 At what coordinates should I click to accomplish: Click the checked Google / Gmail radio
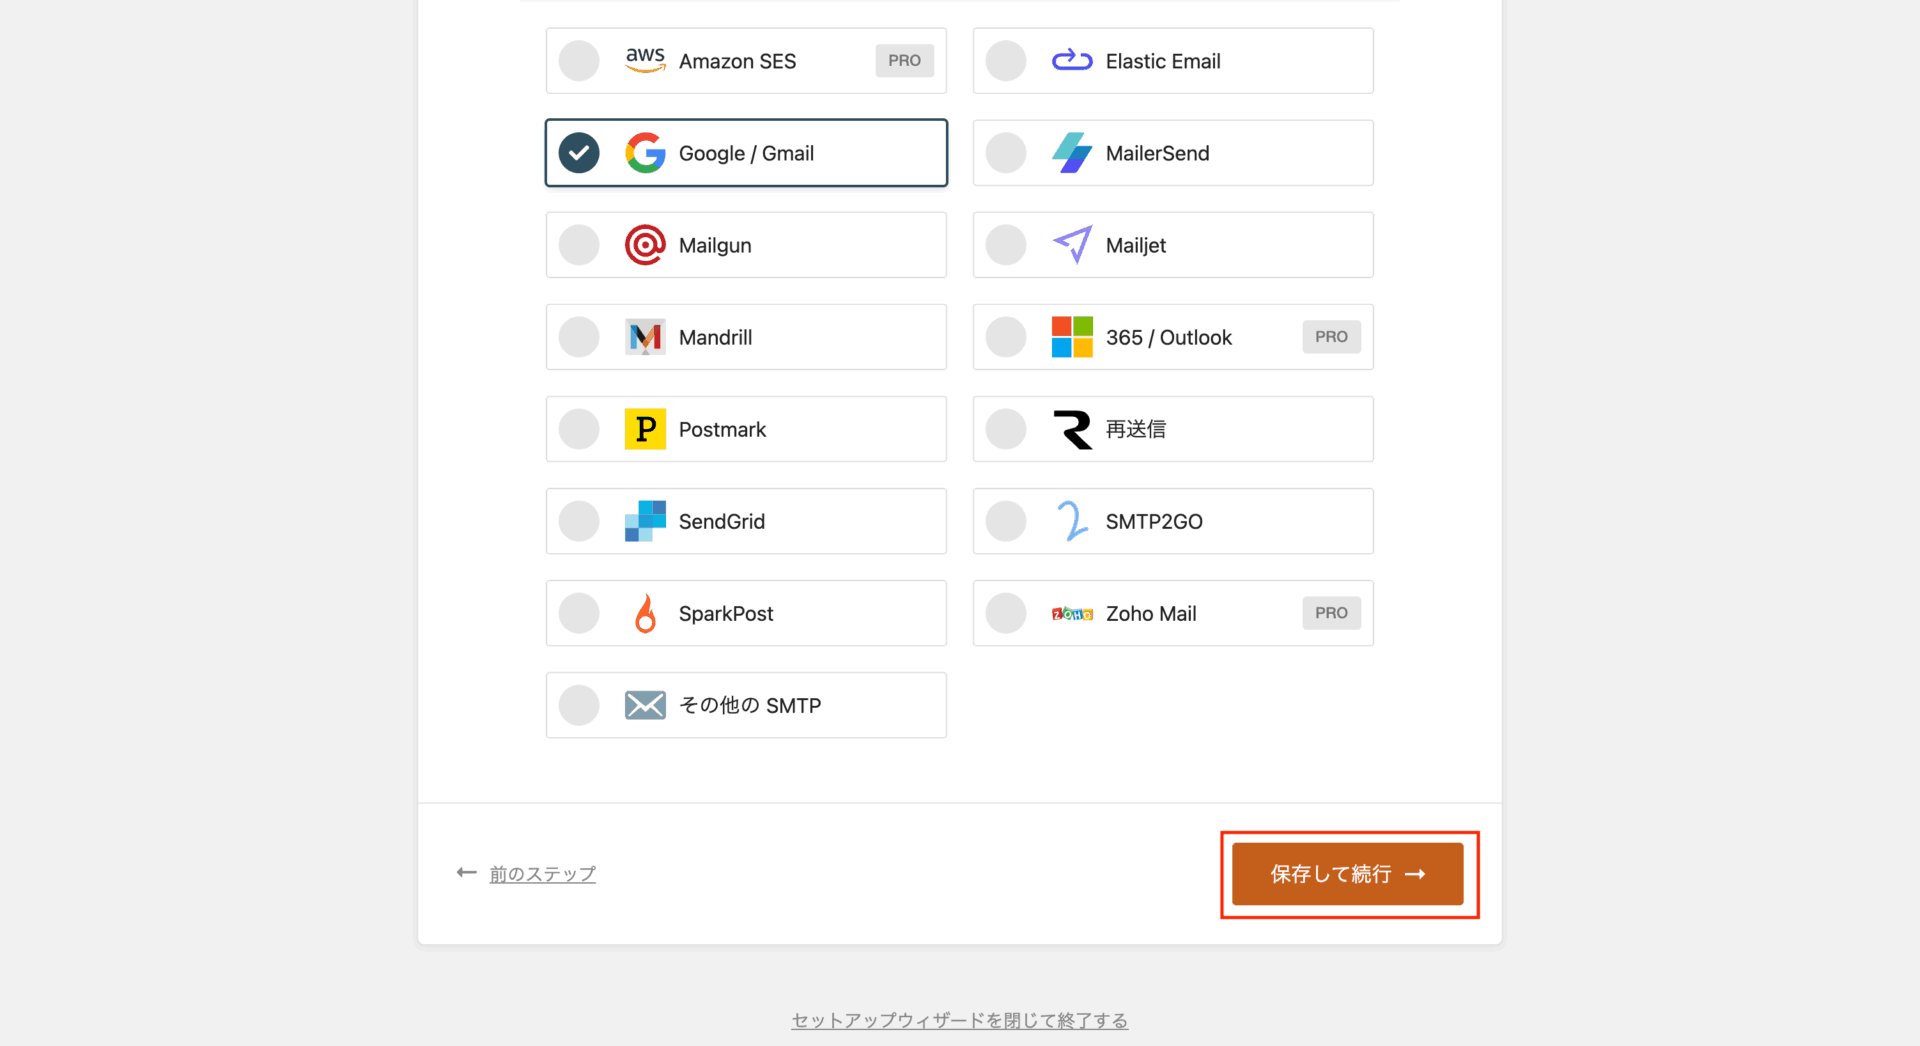tap(579, 153)
